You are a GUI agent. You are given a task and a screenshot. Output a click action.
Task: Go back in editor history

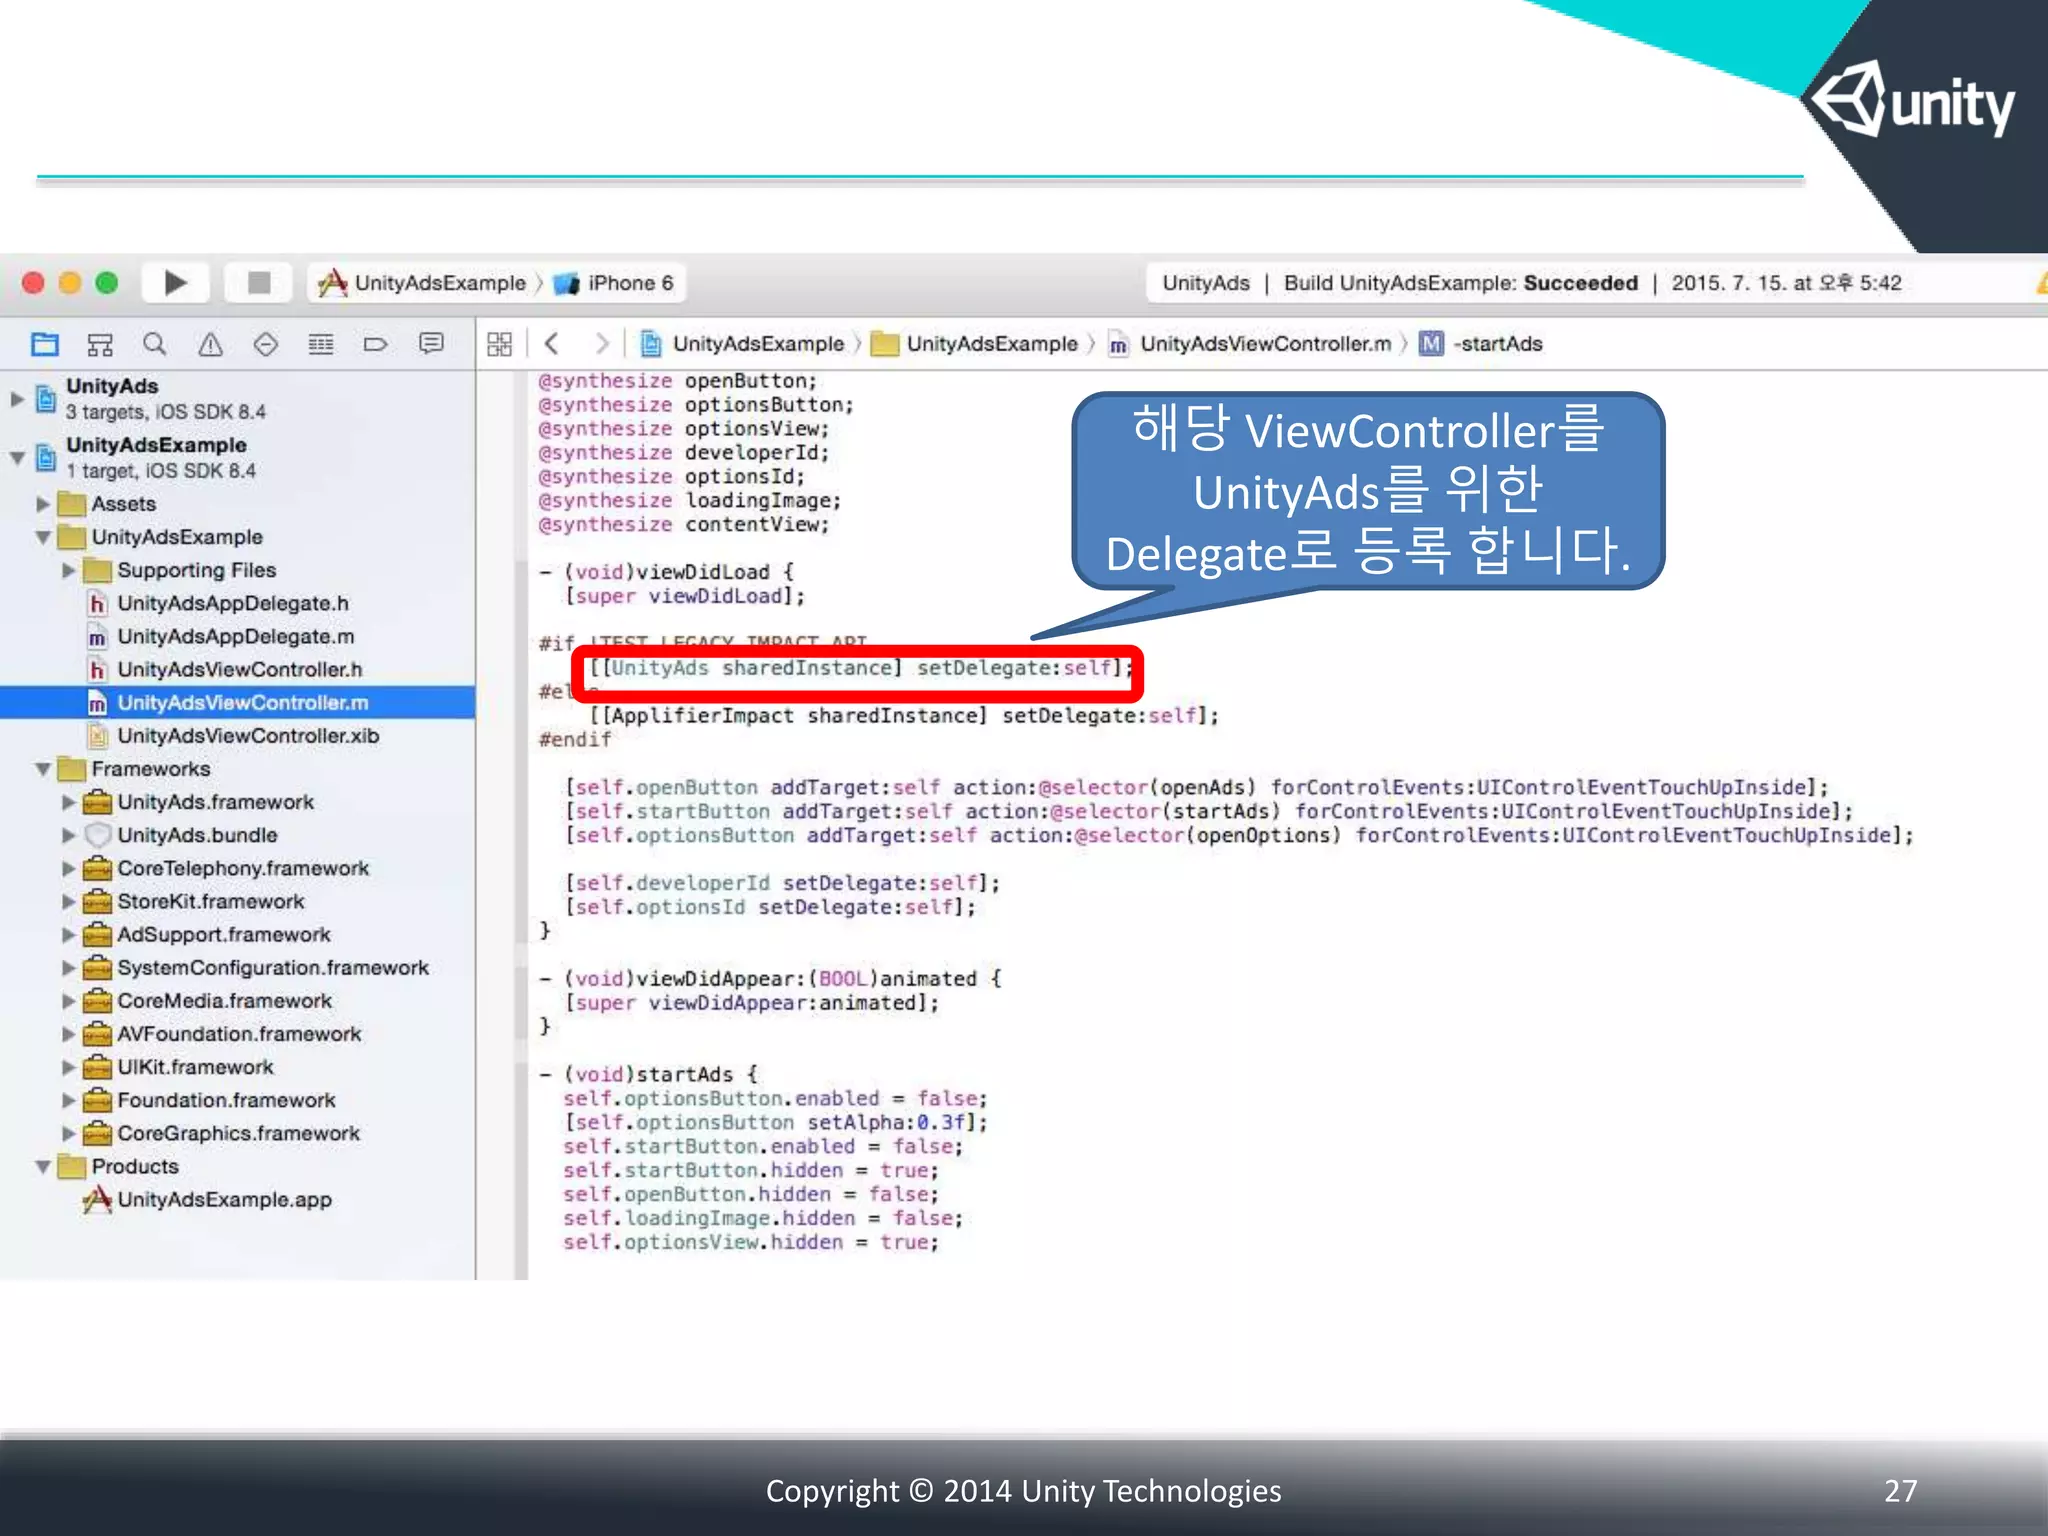tap(551, 344)
